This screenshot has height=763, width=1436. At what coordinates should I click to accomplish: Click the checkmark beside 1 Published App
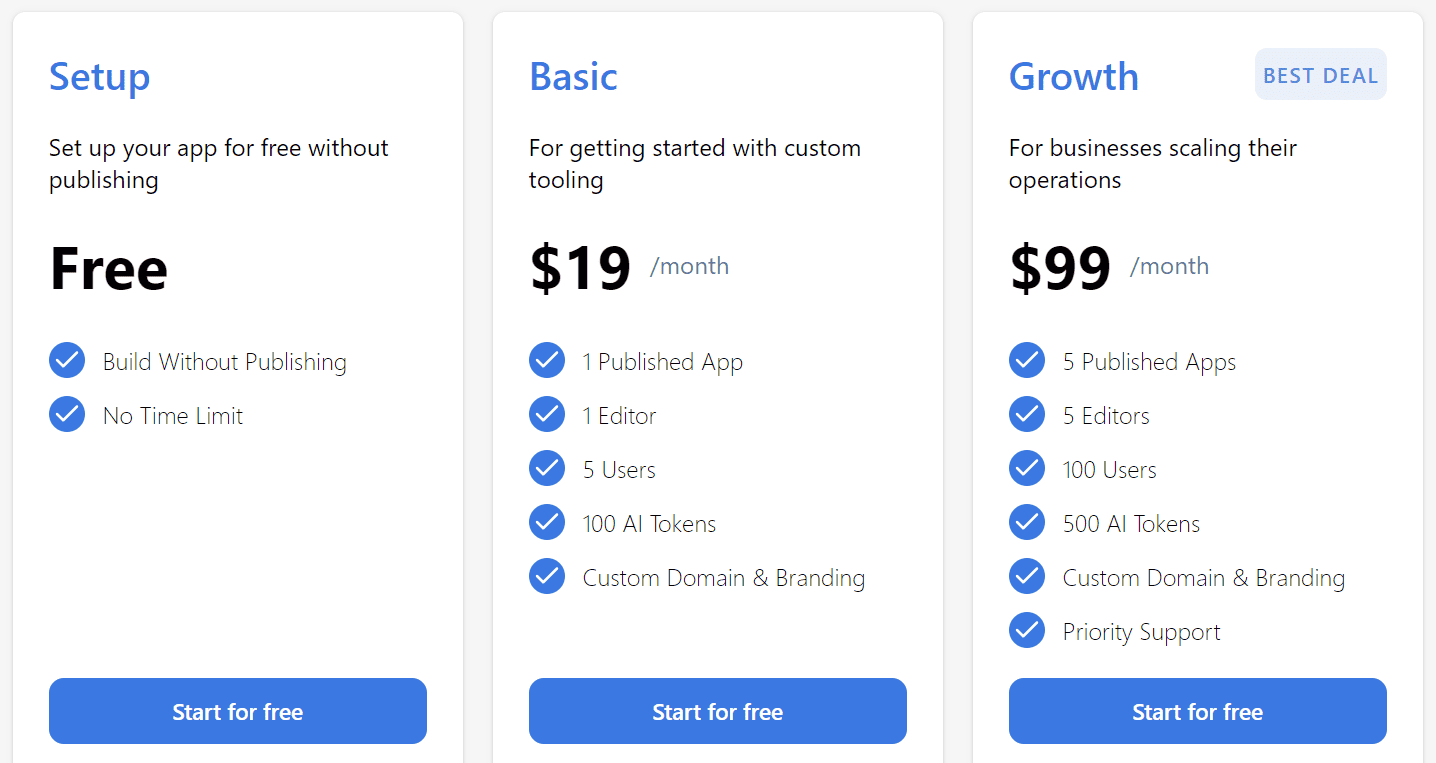point(547,360)
